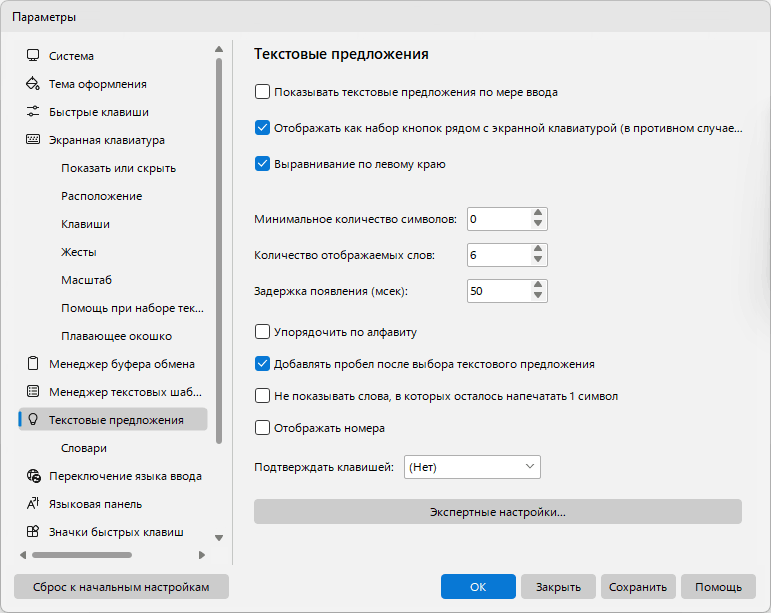771x613 pixels.
Task: Open Экспертные настройки button
Action: (x=498, y=512)
